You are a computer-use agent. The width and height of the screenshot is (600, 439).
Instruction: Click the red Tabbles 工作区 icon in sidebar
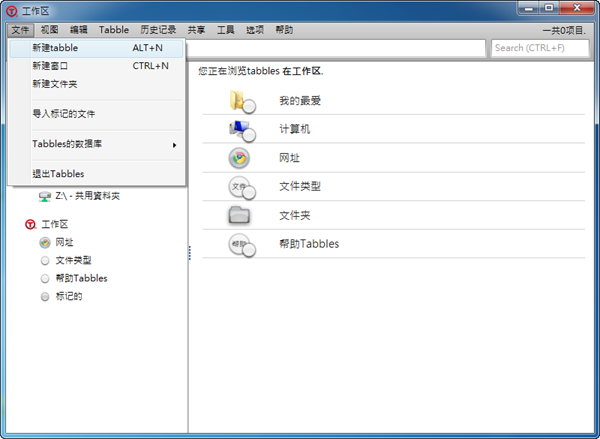[x=30, y=224]
